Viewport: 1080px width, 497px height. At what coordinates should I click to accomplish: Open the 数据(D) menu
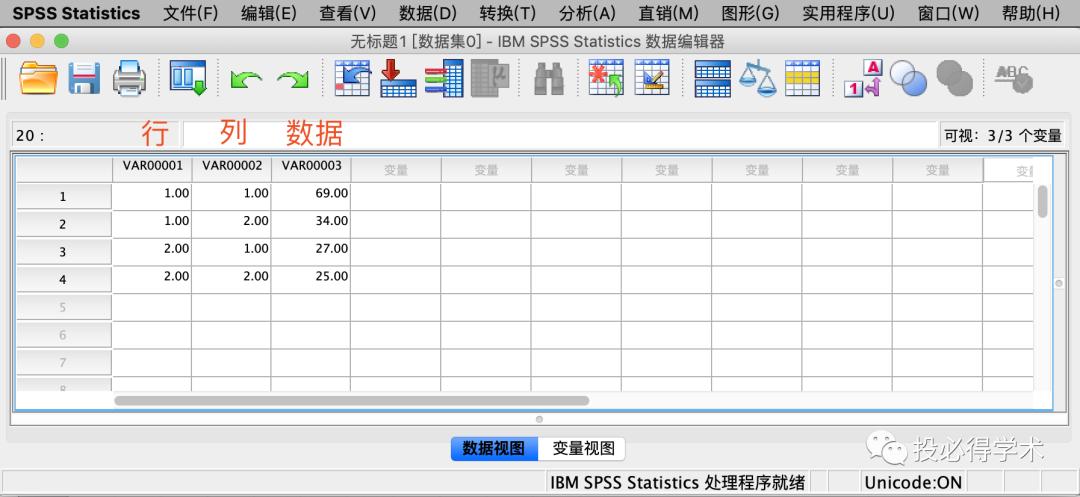pyautogui.click(x=428, y=13)
